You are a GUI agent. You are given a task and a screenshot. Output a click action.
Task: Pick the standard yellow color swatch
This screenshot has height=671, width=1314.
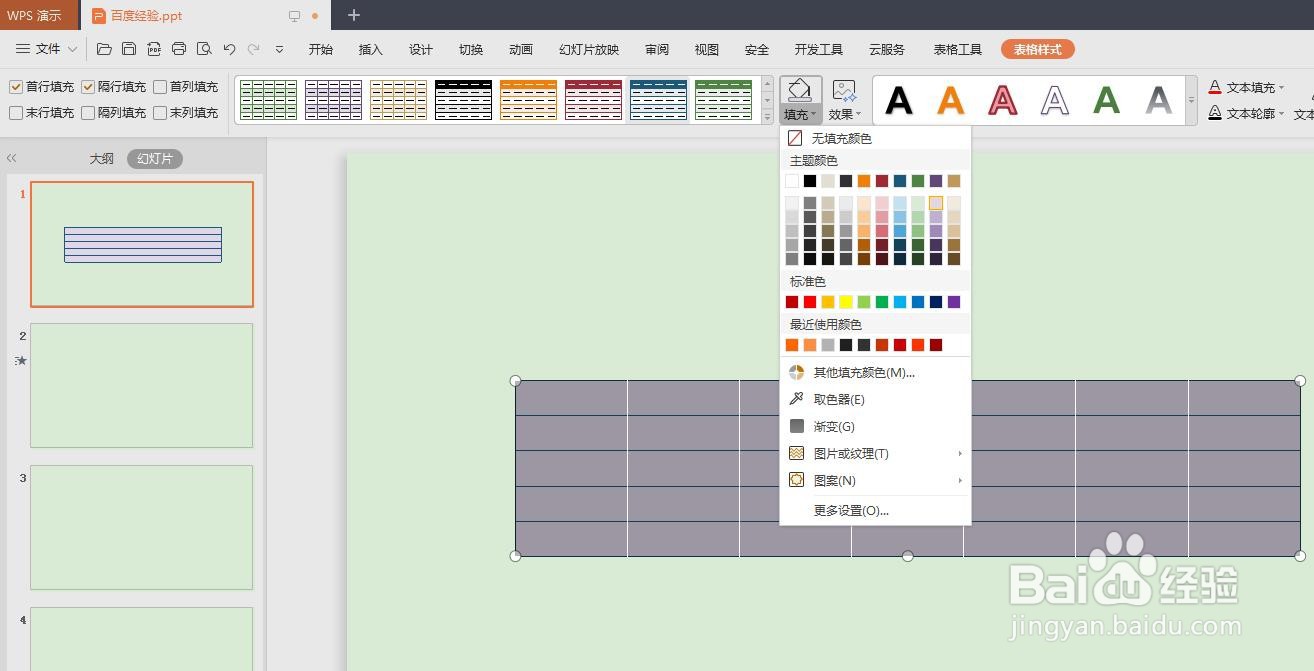coord(846,302)
